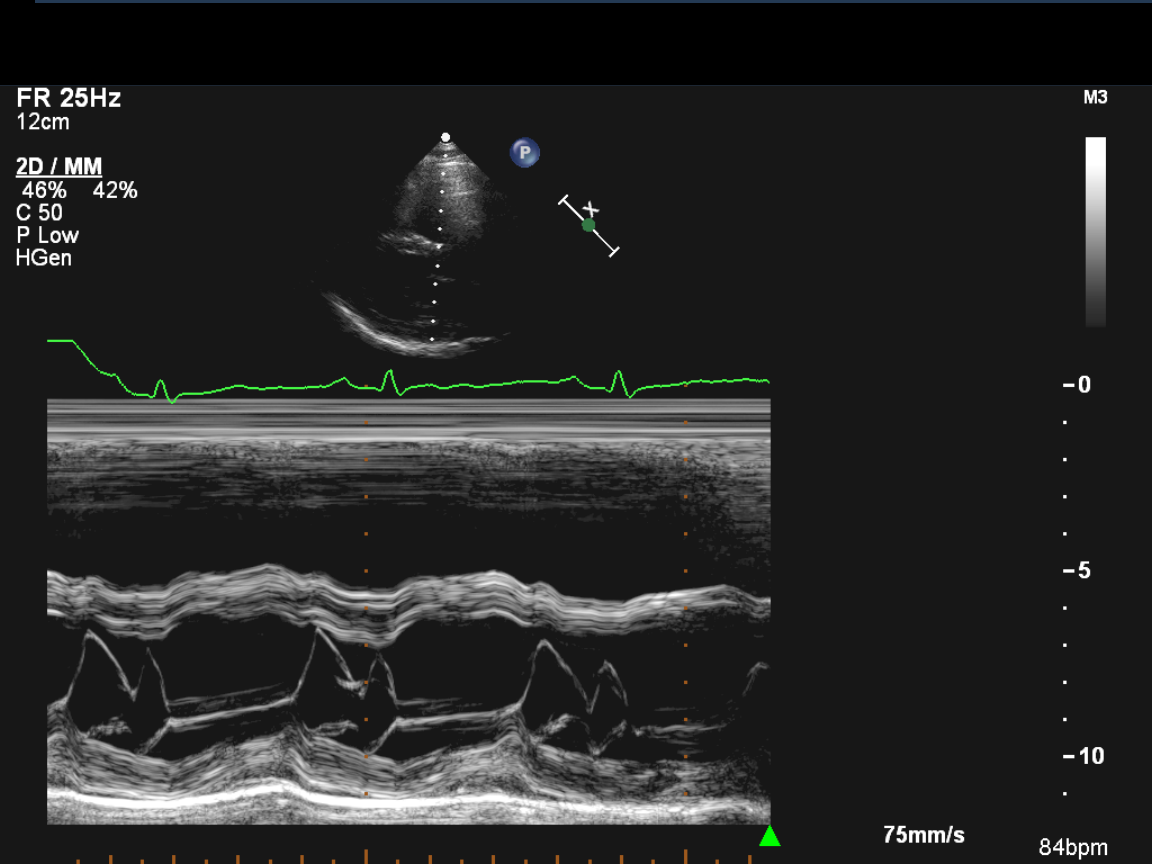1152x864 pixels.
Task: Click the 84bpm heart rate readout
Action: [1073, 848]
